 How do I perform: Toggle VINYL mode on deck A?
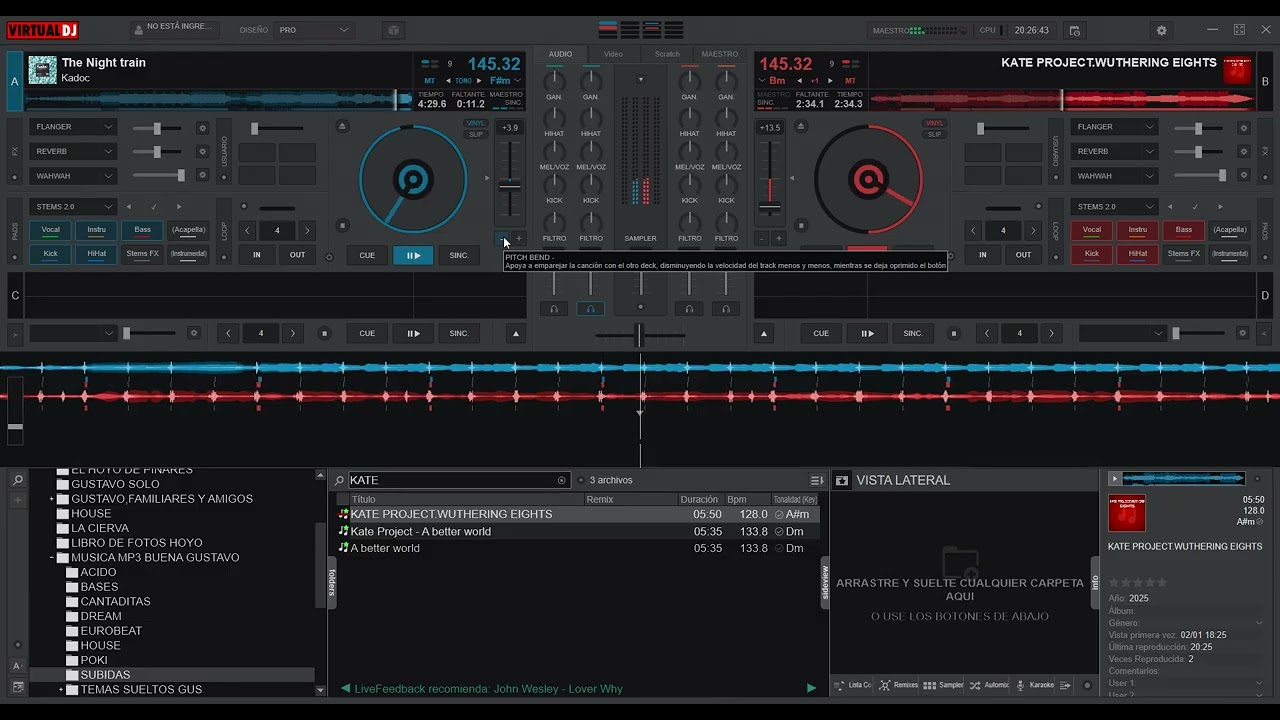pyautogui.click(x=476, y=123)
